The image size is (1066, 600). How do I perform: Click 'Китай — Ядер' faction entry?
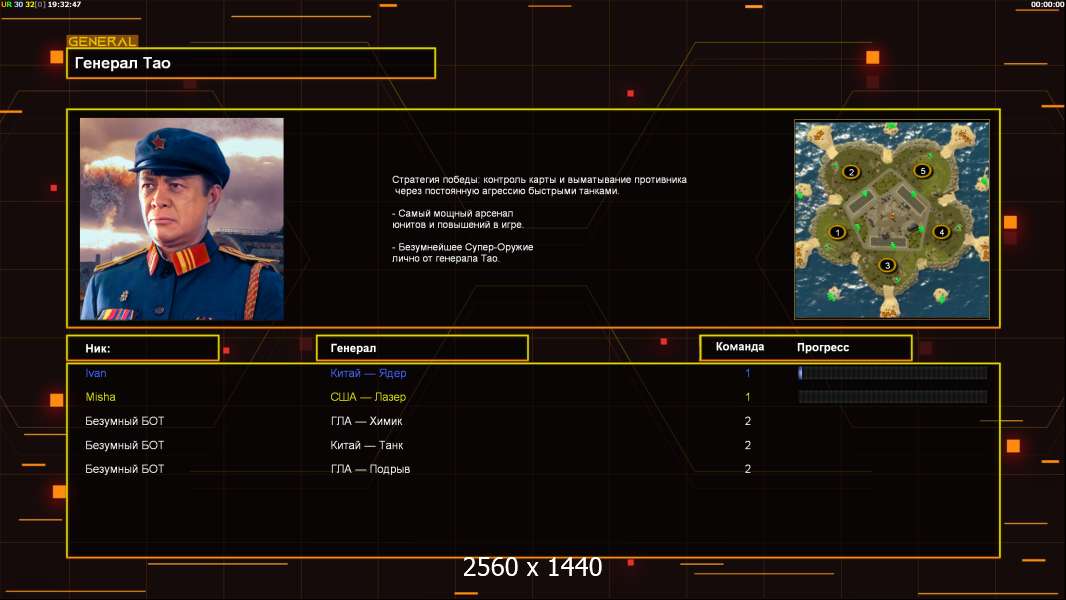tap(368, 373)
